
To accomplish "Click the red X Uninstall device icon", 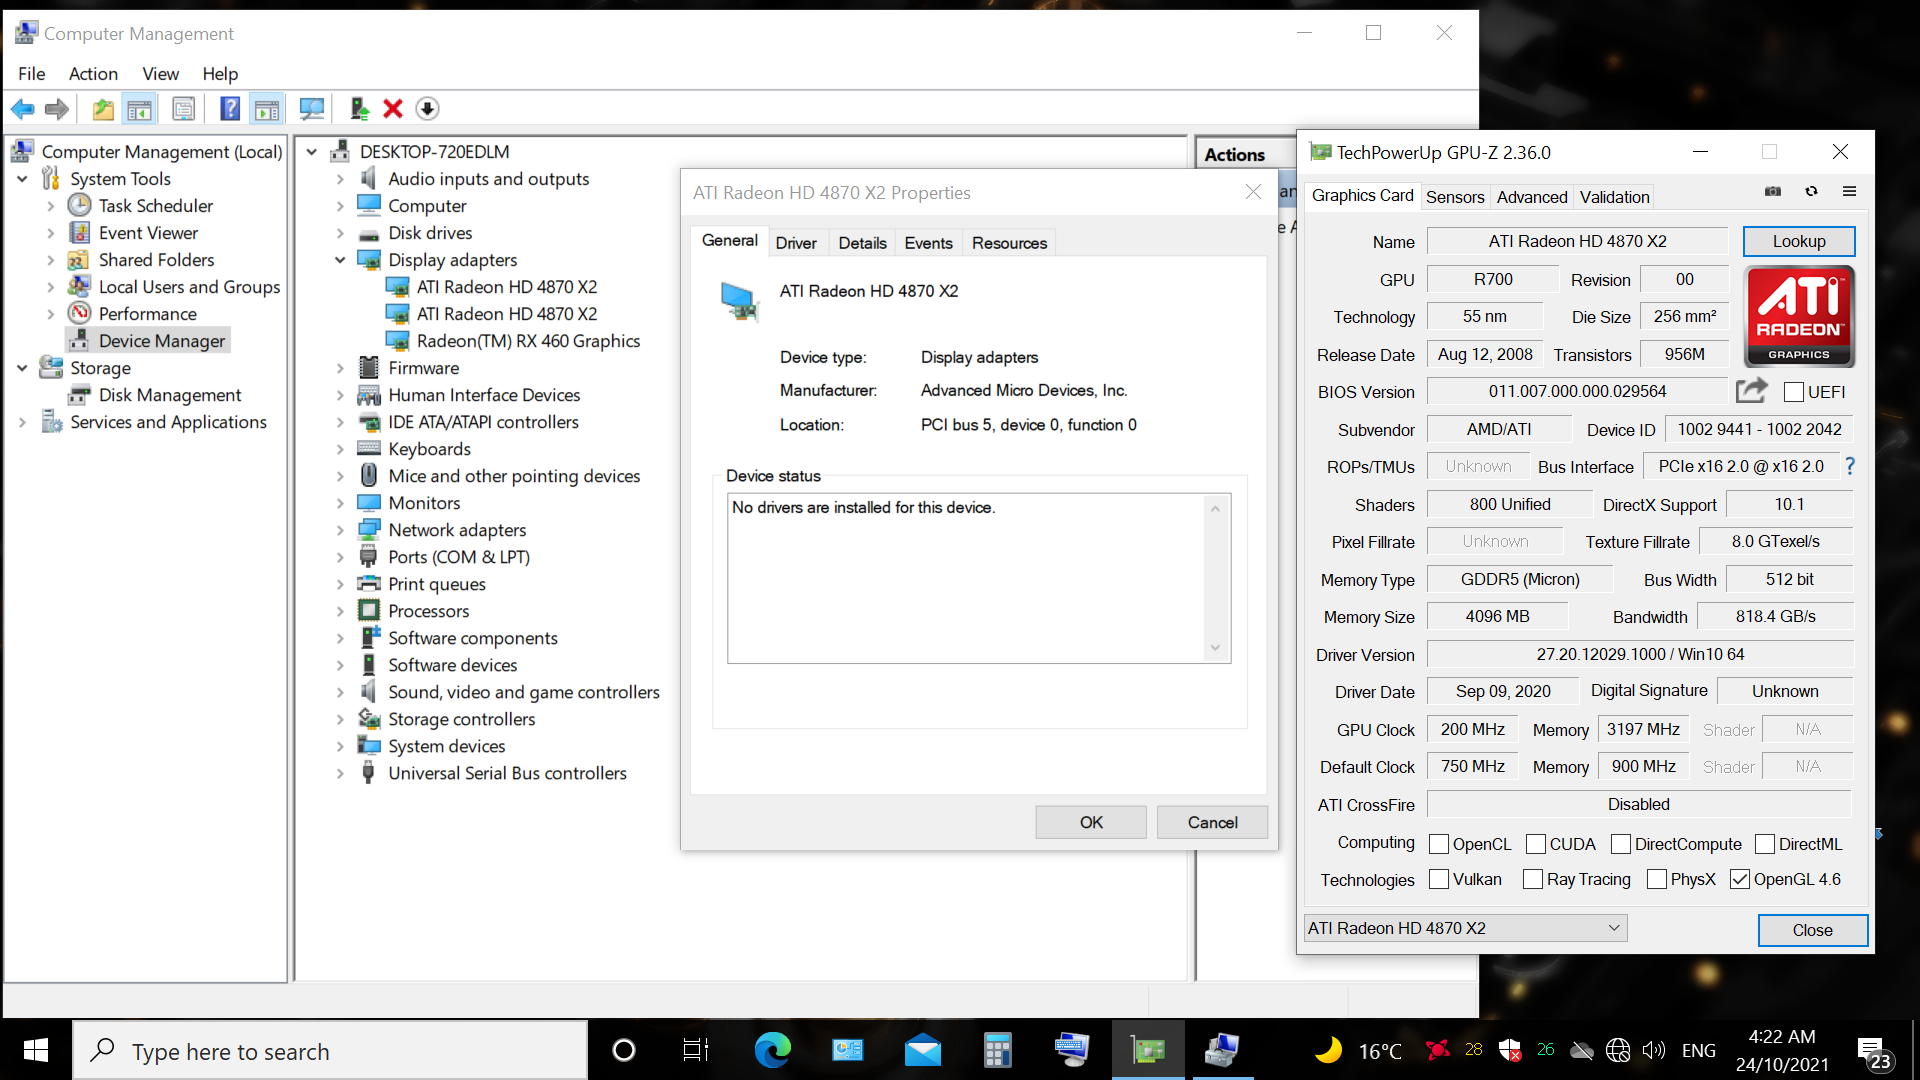I will [x=393, y=109].
